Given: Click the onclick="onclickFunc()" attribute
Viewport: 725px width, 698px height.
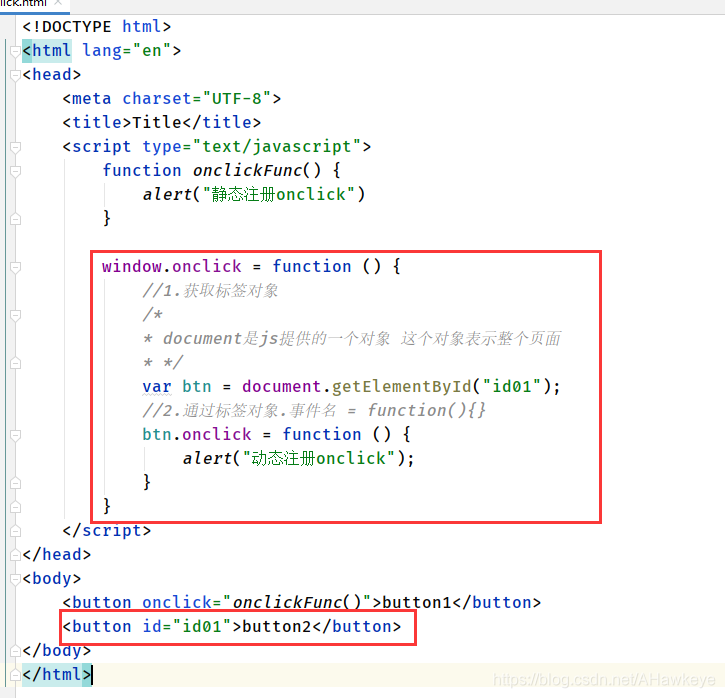Looking at the screenshot, I should 257,602.
